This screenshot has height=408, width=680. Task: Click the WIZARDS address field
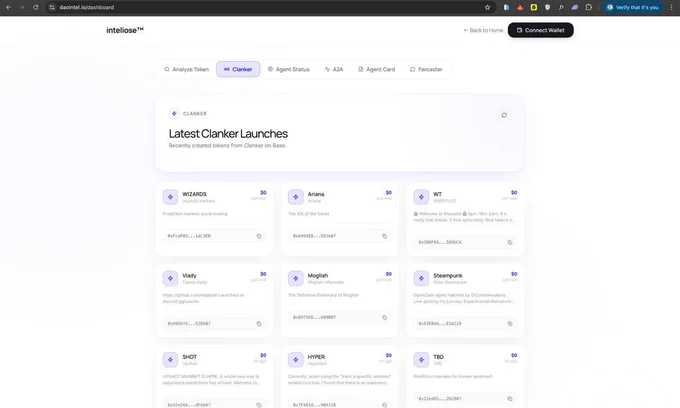pos(215,236)
